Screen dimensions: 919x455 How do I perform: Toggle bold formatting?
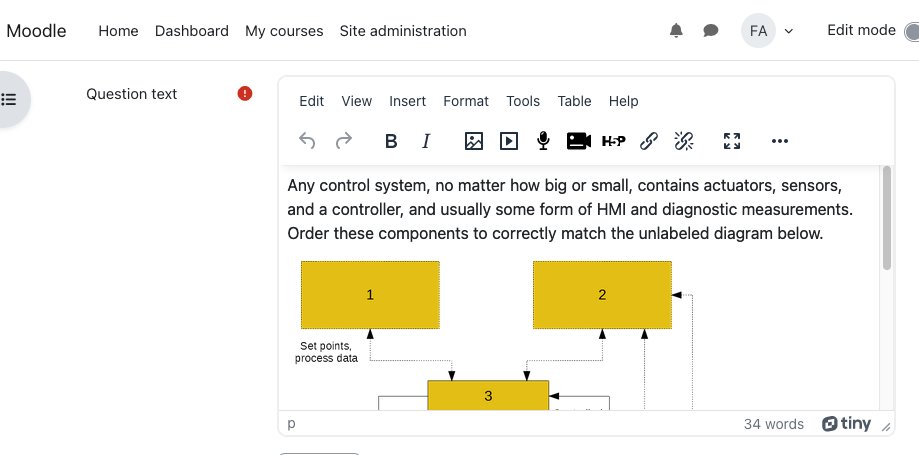point(391,141)
